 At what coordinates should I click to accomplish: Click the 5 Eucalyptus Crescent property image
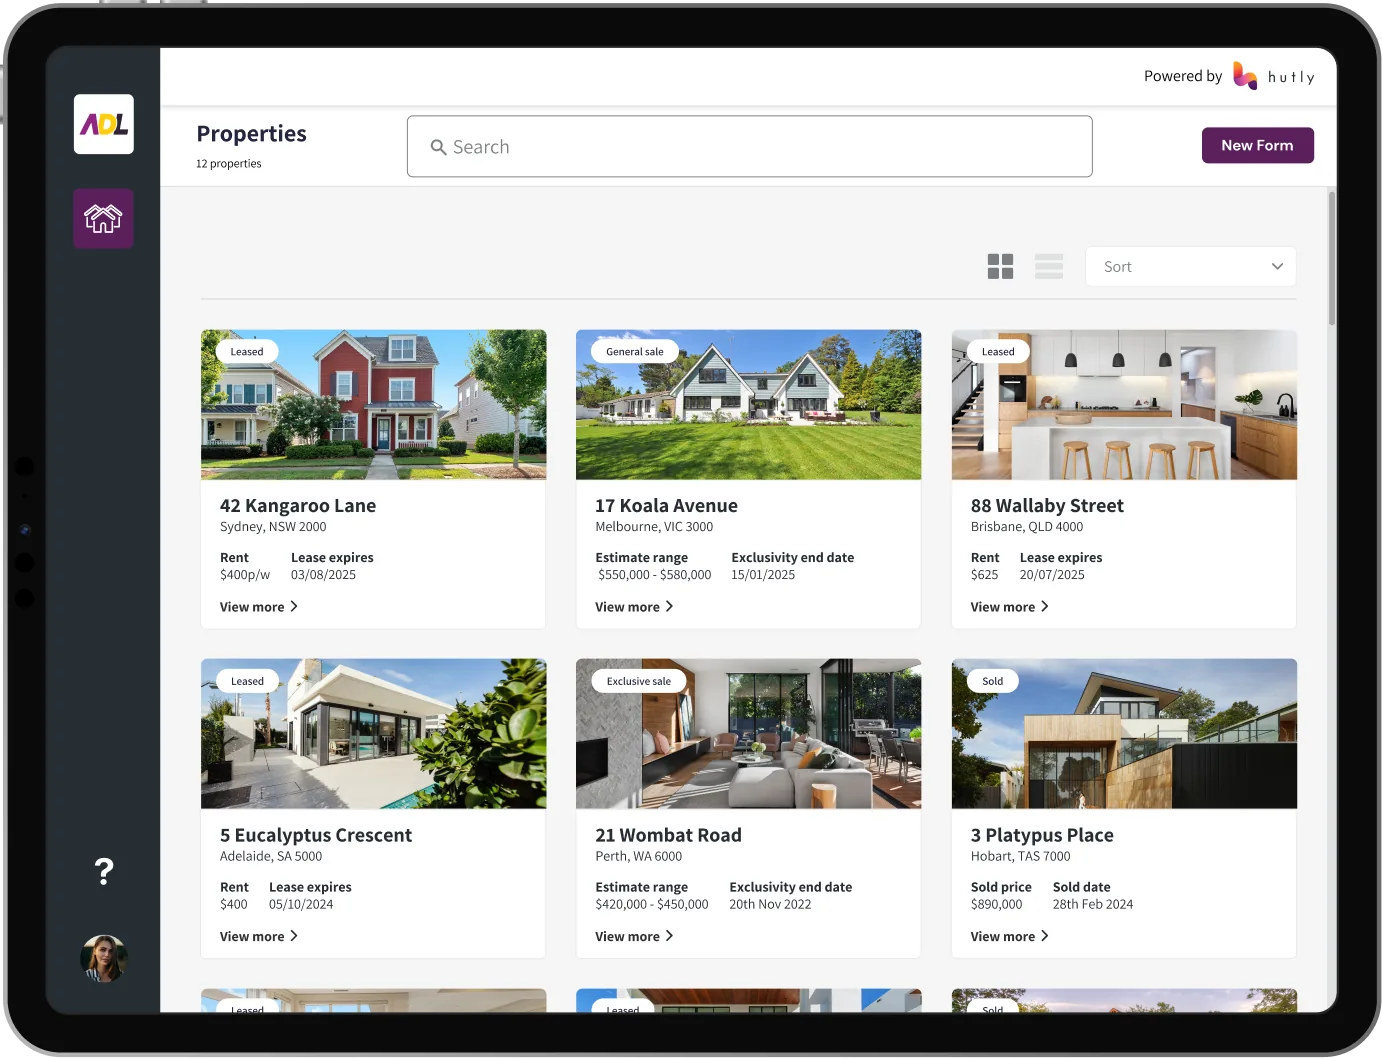[373, 734]
